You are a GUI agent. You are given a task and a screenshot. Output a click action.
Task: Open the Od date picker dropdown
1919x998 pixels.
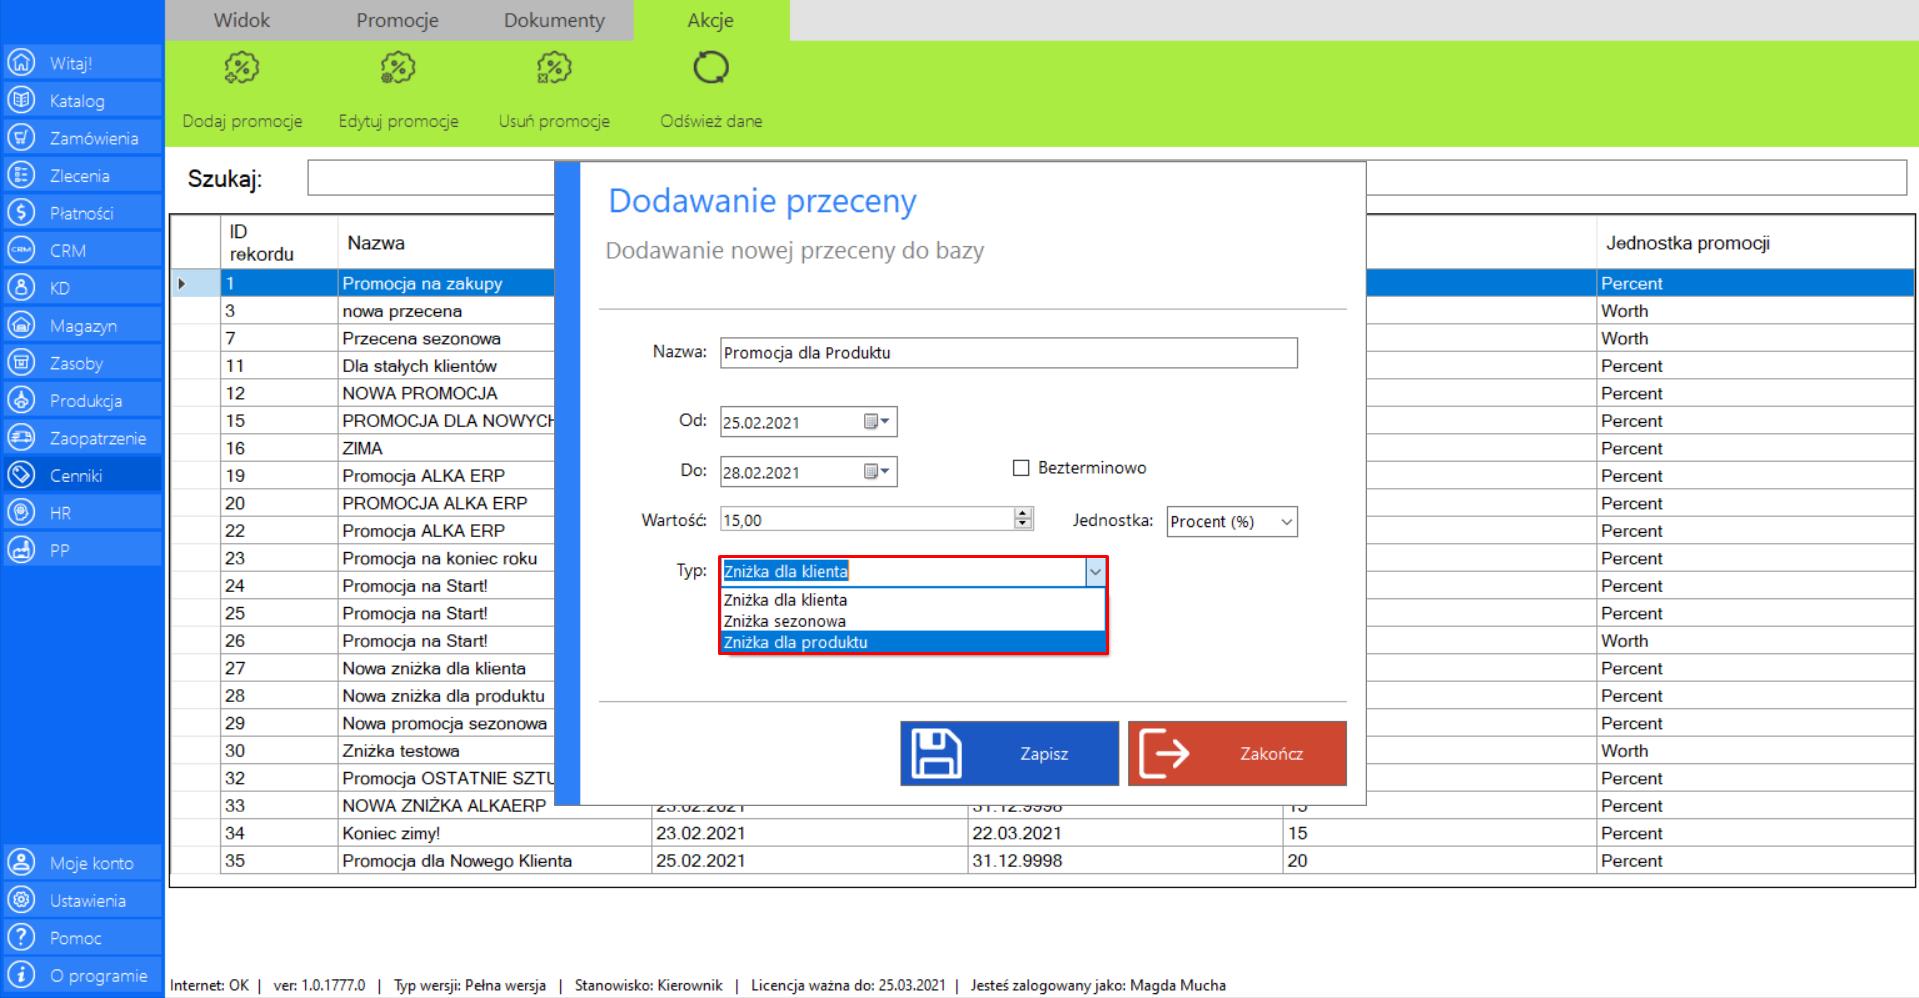pos(877,422)
